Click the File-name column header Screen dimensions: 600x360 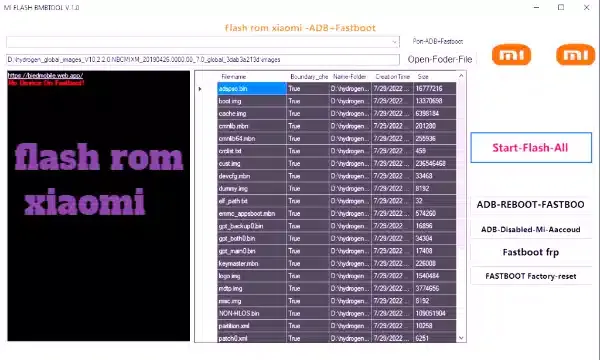[x=252, y=77]
